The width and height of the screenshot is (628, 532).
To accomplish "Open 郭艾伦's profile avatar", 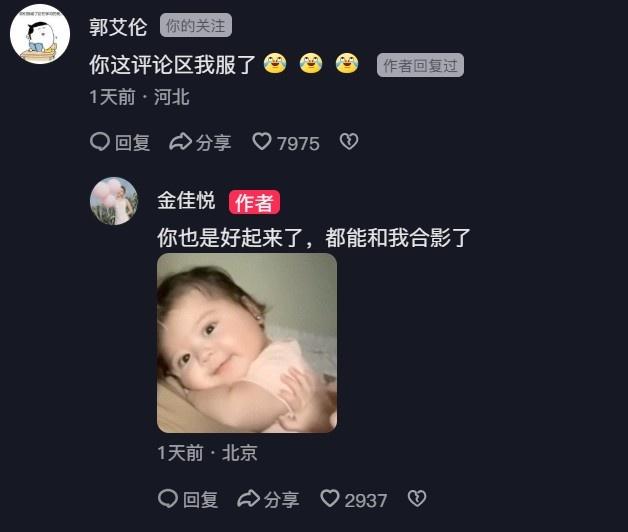I will click(40, 34).
